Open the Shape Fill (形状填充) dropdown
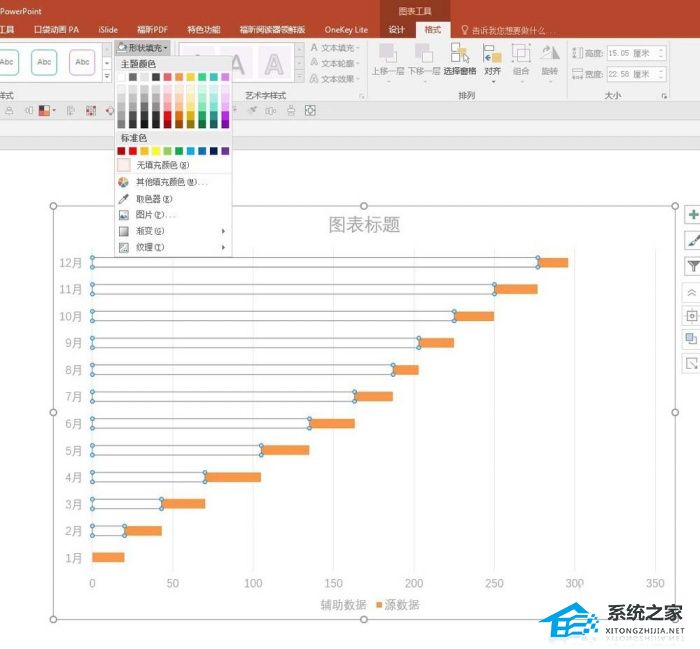Image resolution: width=700 pixels, height=649 pixels. (143, 47)
